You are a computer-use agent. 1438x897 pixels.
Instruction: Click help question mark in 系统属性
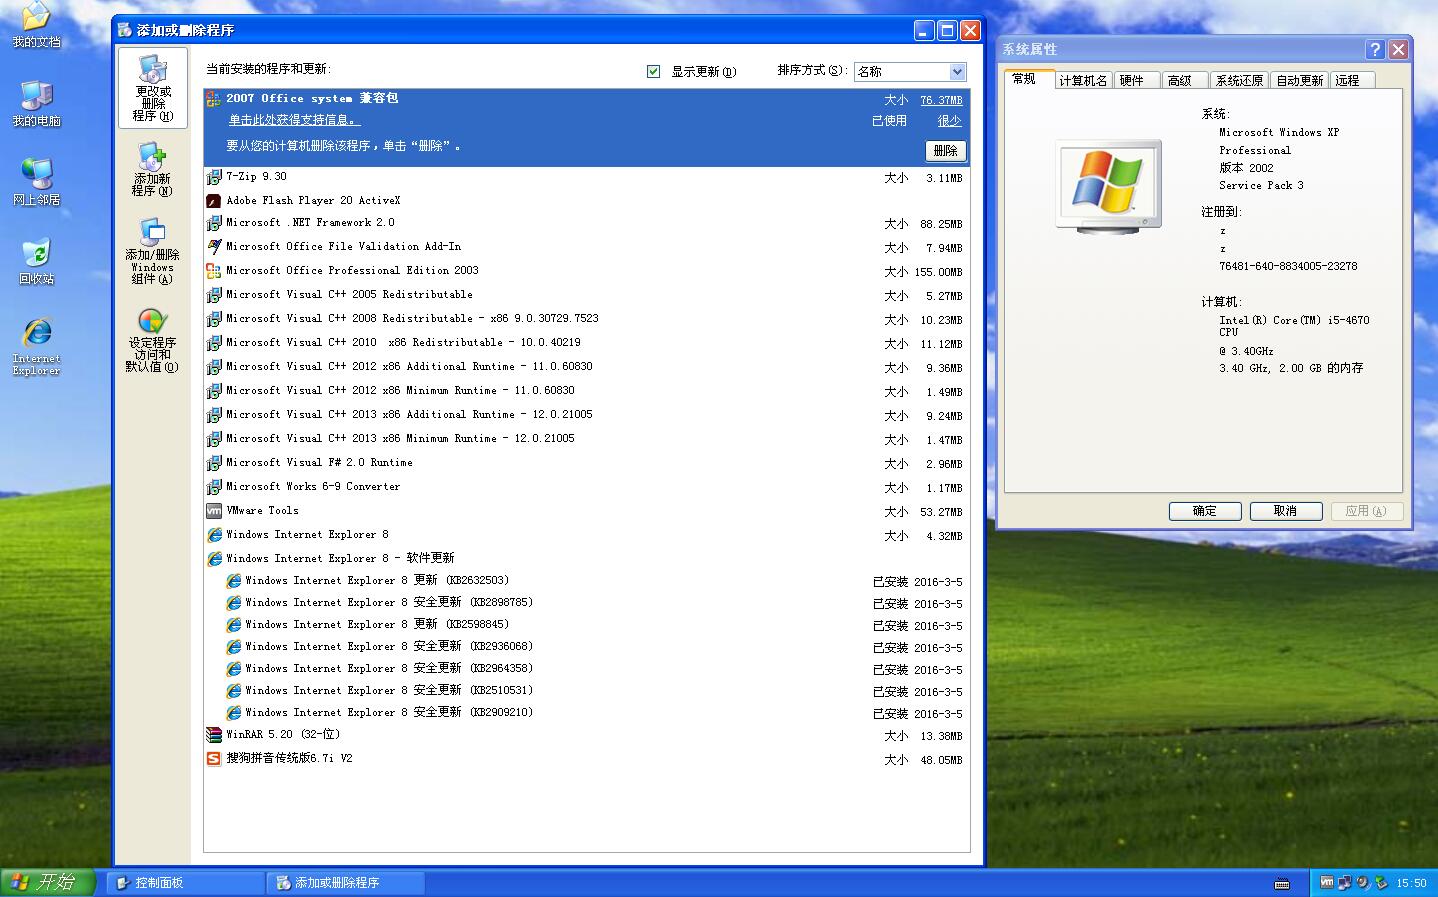[x=1375, y=49]
